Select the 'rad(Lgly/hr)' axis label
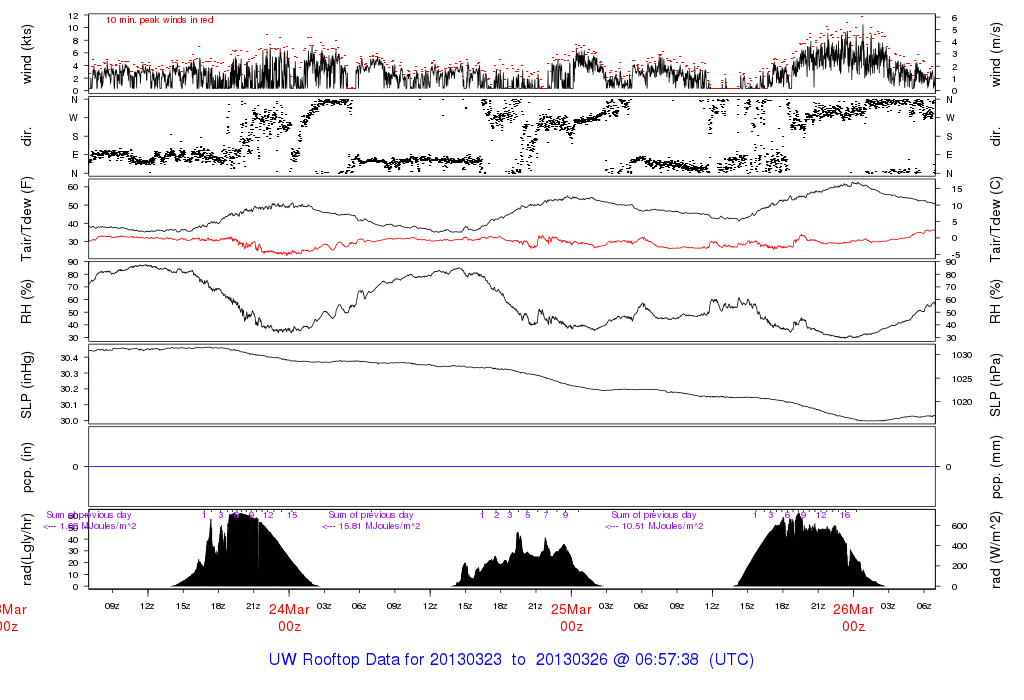The image size is (1024, 700). click(x=26, y=549)
